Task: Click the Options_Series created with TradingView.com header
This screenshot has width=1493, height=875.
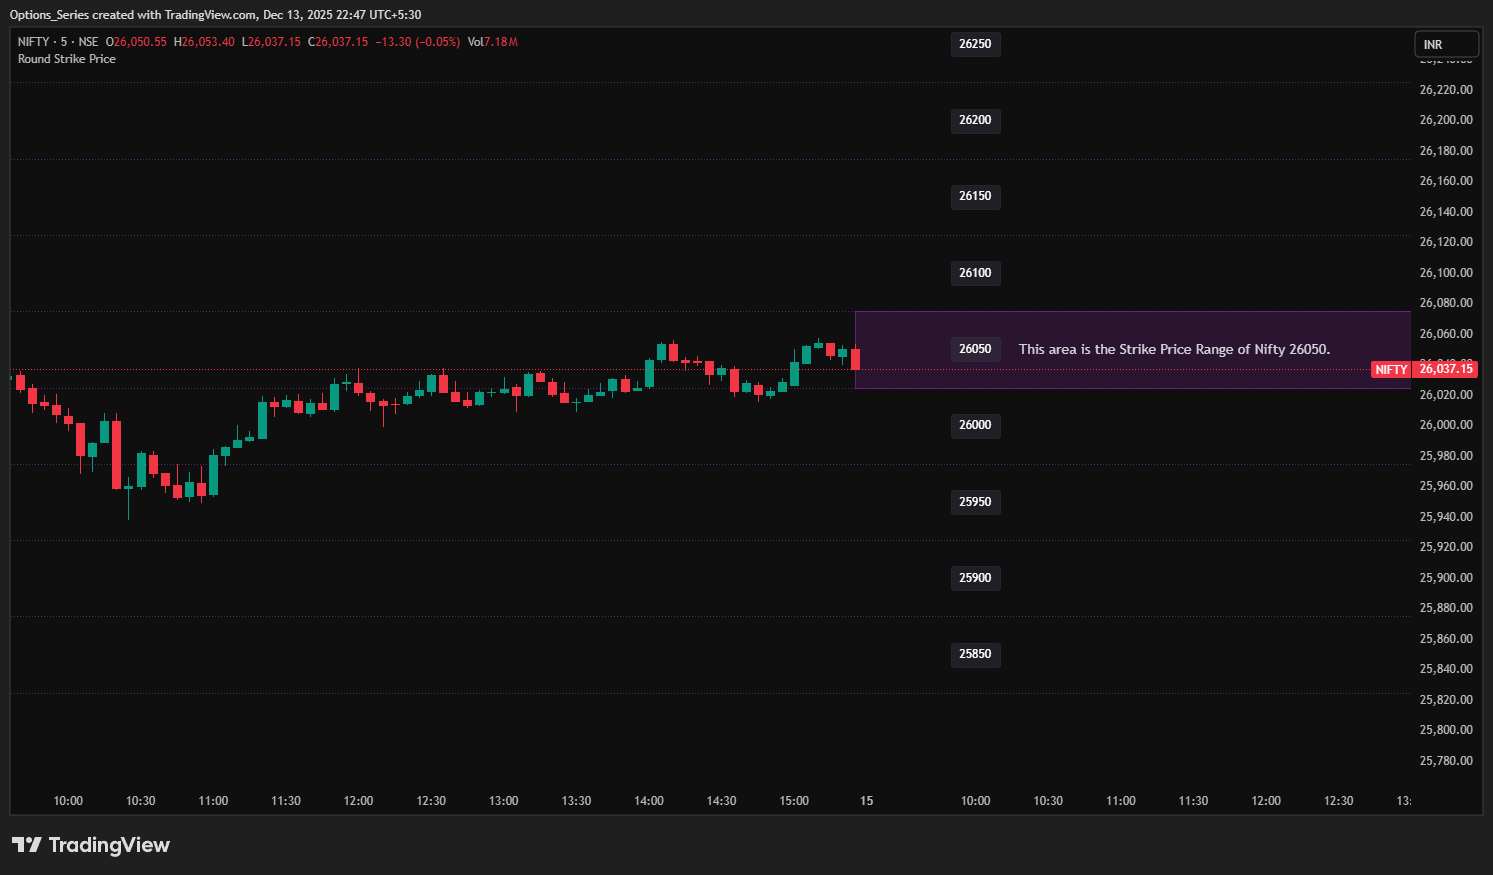Action: (x=134, y=15)
